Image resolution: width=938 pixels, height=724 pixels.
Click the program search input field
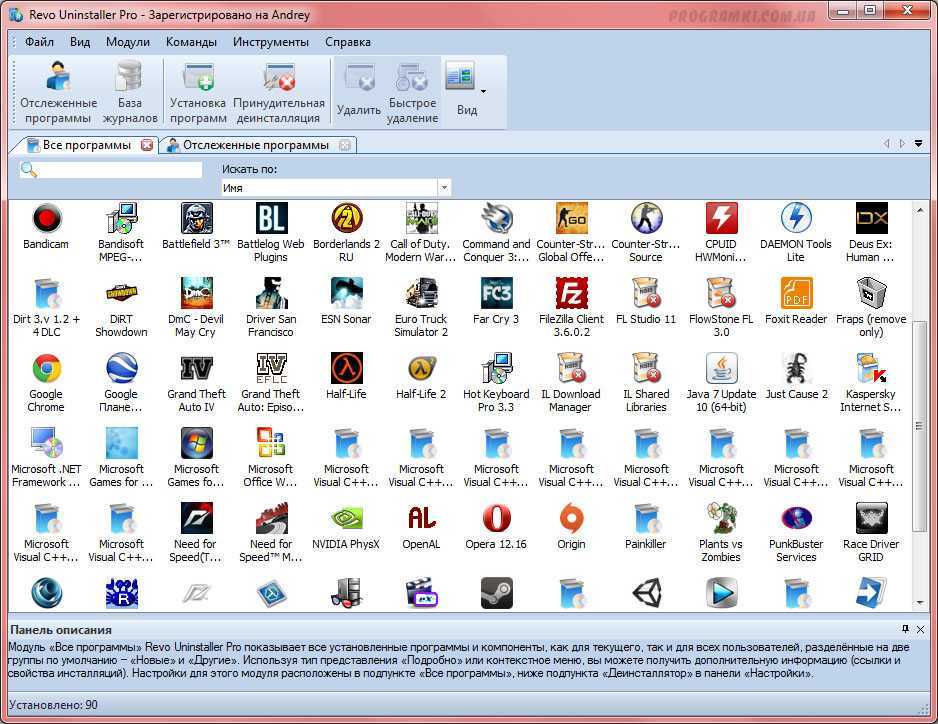(120, 170)
